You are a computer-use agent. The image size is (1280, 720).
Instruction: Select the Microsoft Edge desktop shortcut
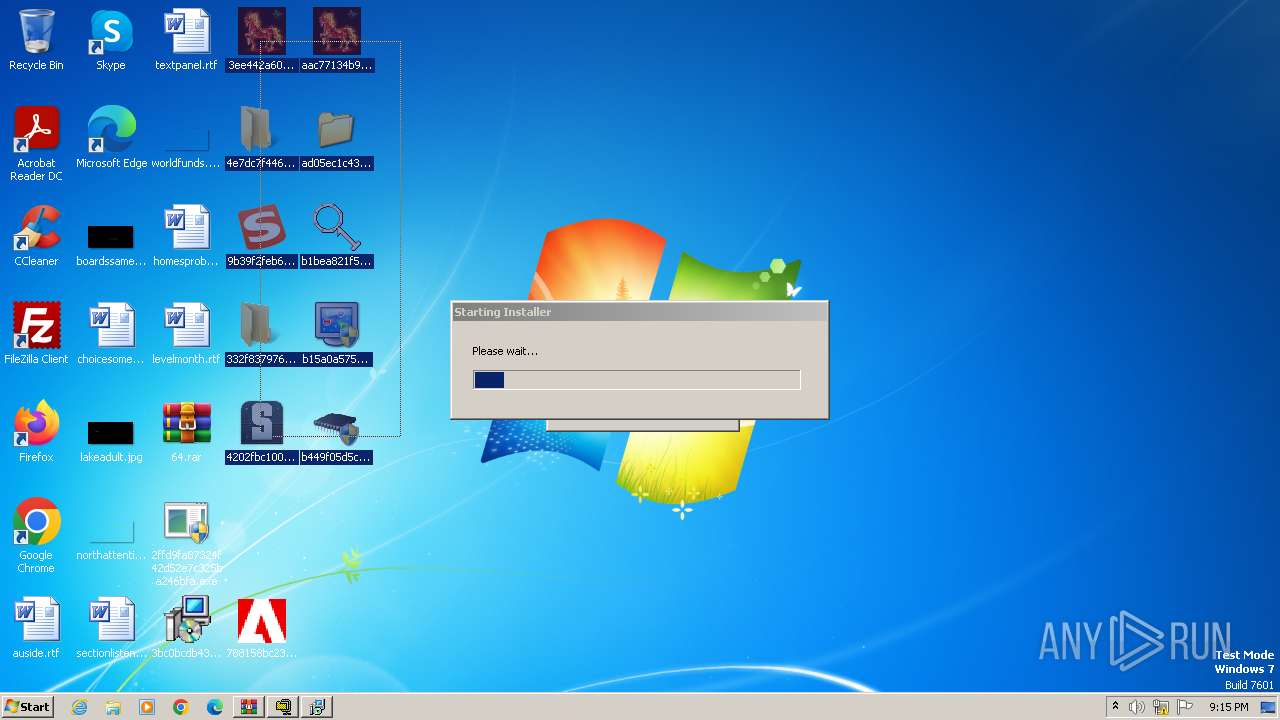111,138
